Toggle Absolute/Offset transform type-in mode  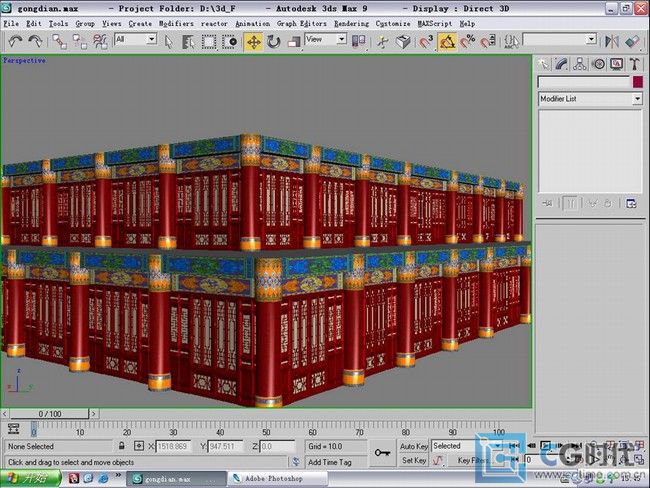pyautogui.click(x=139, y=446)
